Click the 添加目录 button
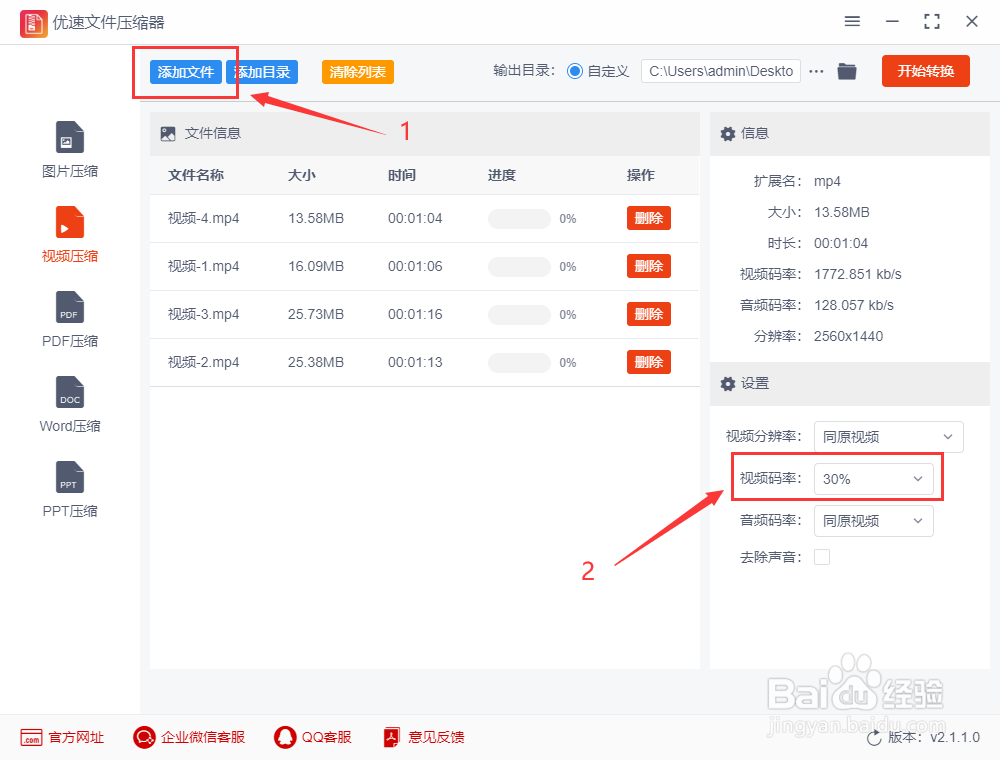Screen dimensions: 1000x760 point(262,72)
